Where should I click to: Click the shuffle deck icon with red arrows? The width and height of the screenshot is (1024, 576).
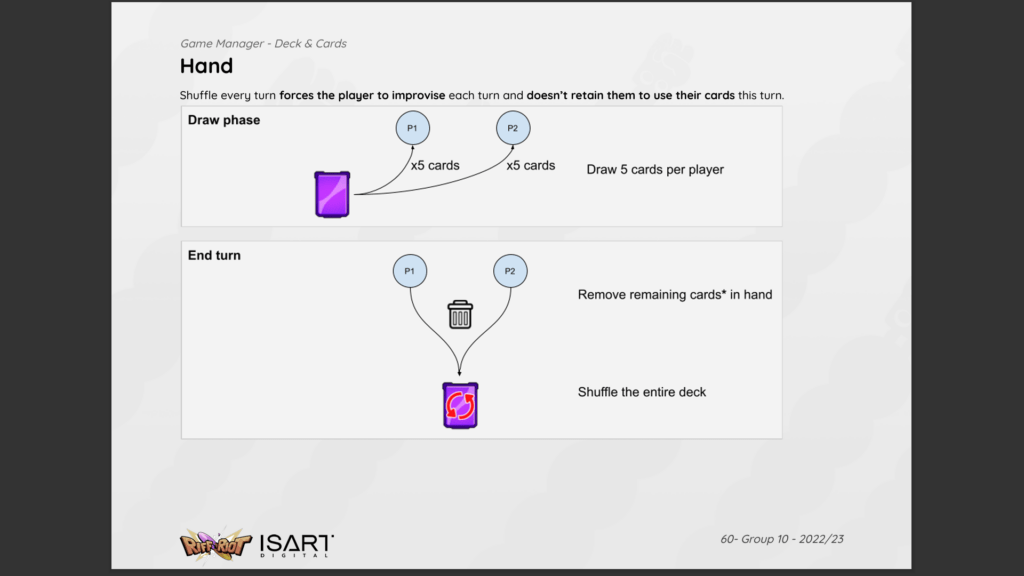pyautogui.click(x=460, y=405)
